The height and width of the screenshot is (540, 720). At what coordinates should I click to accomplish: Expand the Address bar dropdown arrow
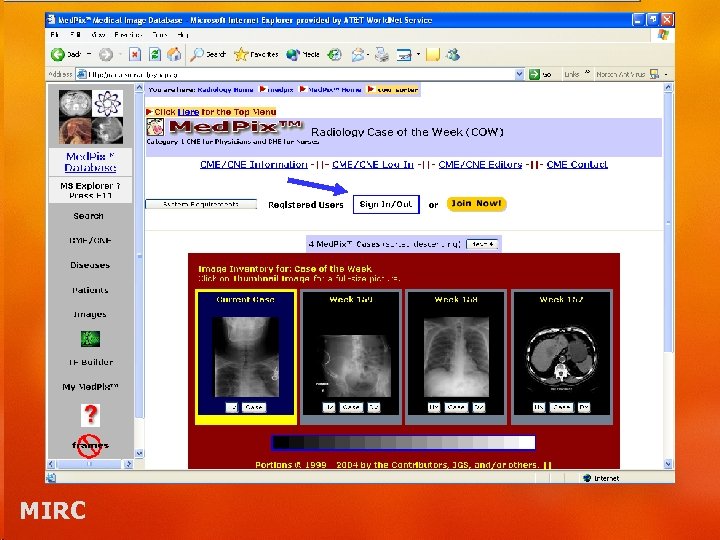click(x=519, y=74)
